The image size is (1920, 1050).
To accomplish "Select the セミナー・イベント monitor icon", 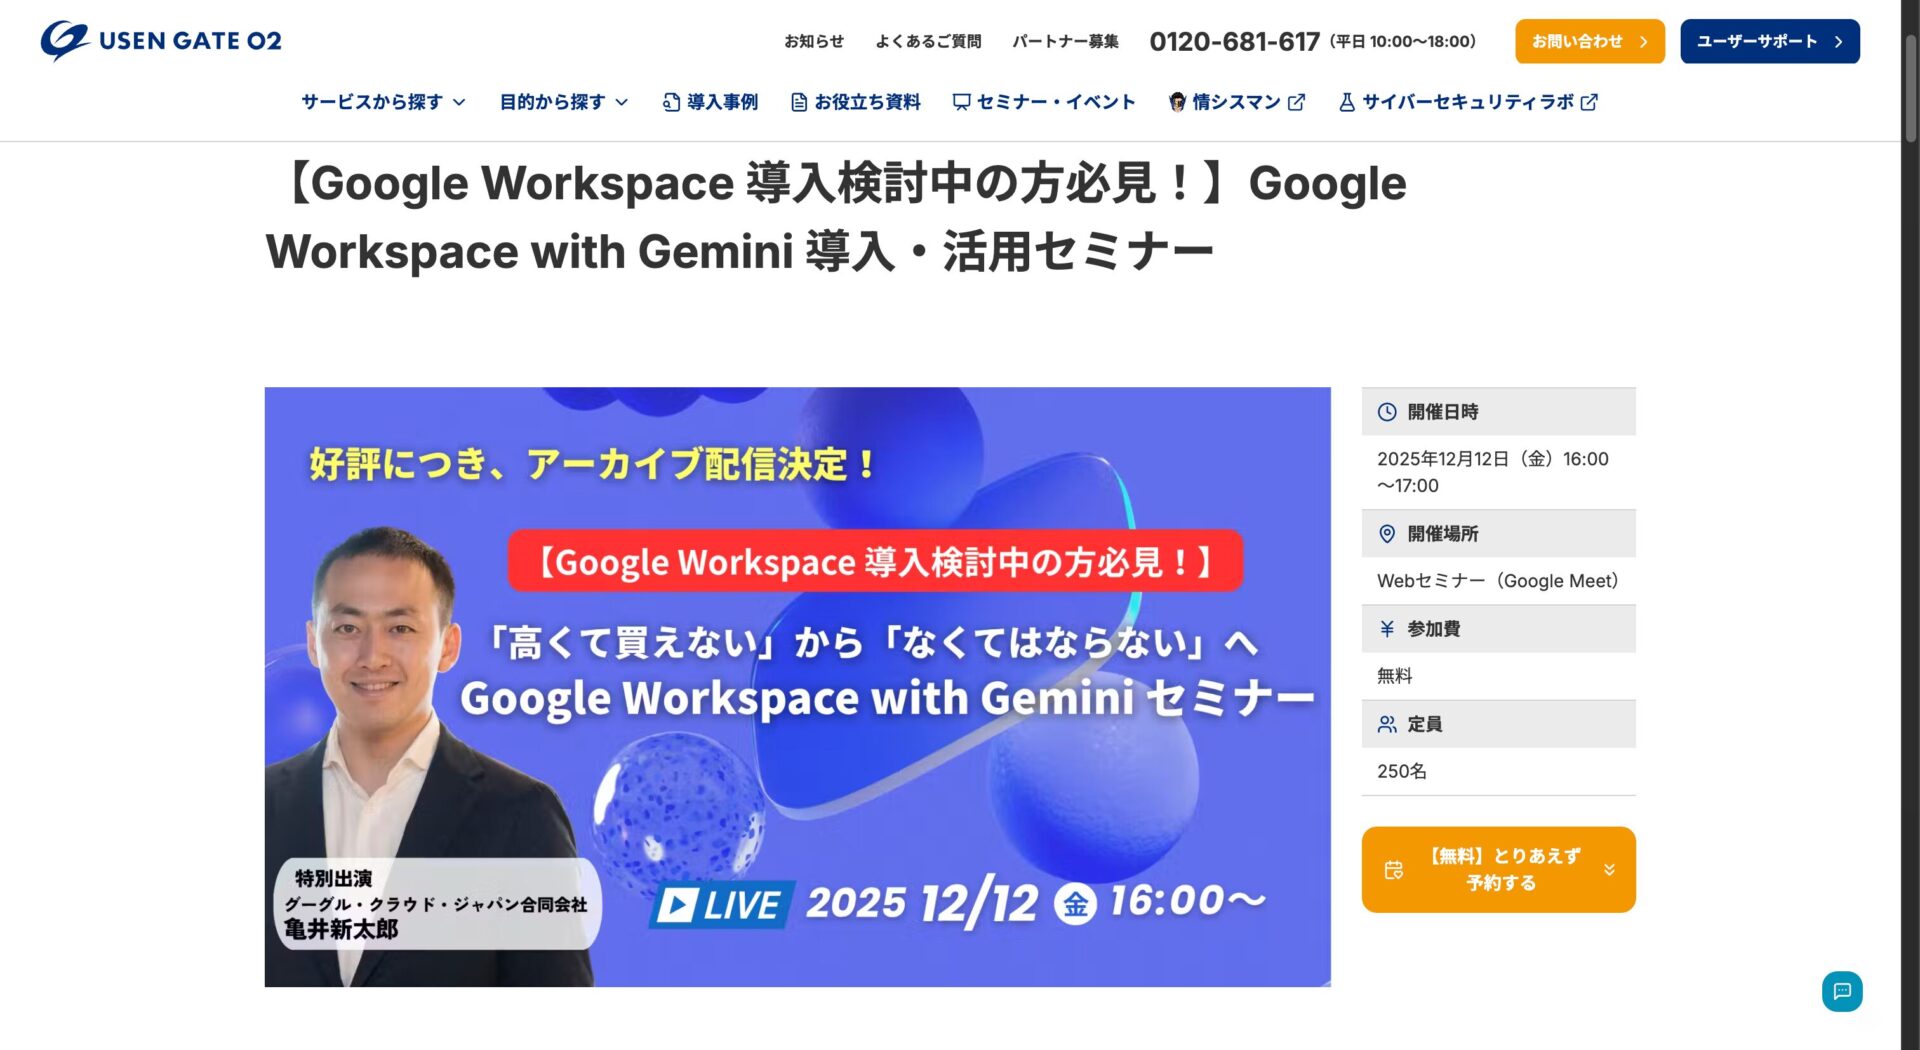I will point(960,101).
